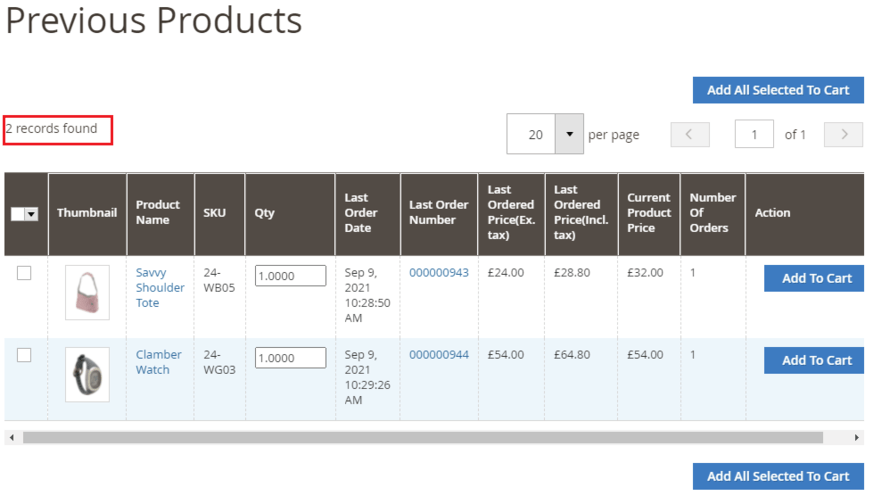This screenshot has width=890, height=504.
Task: Expand the per page dropdown arrow
Action: click(x=569, y=134)
